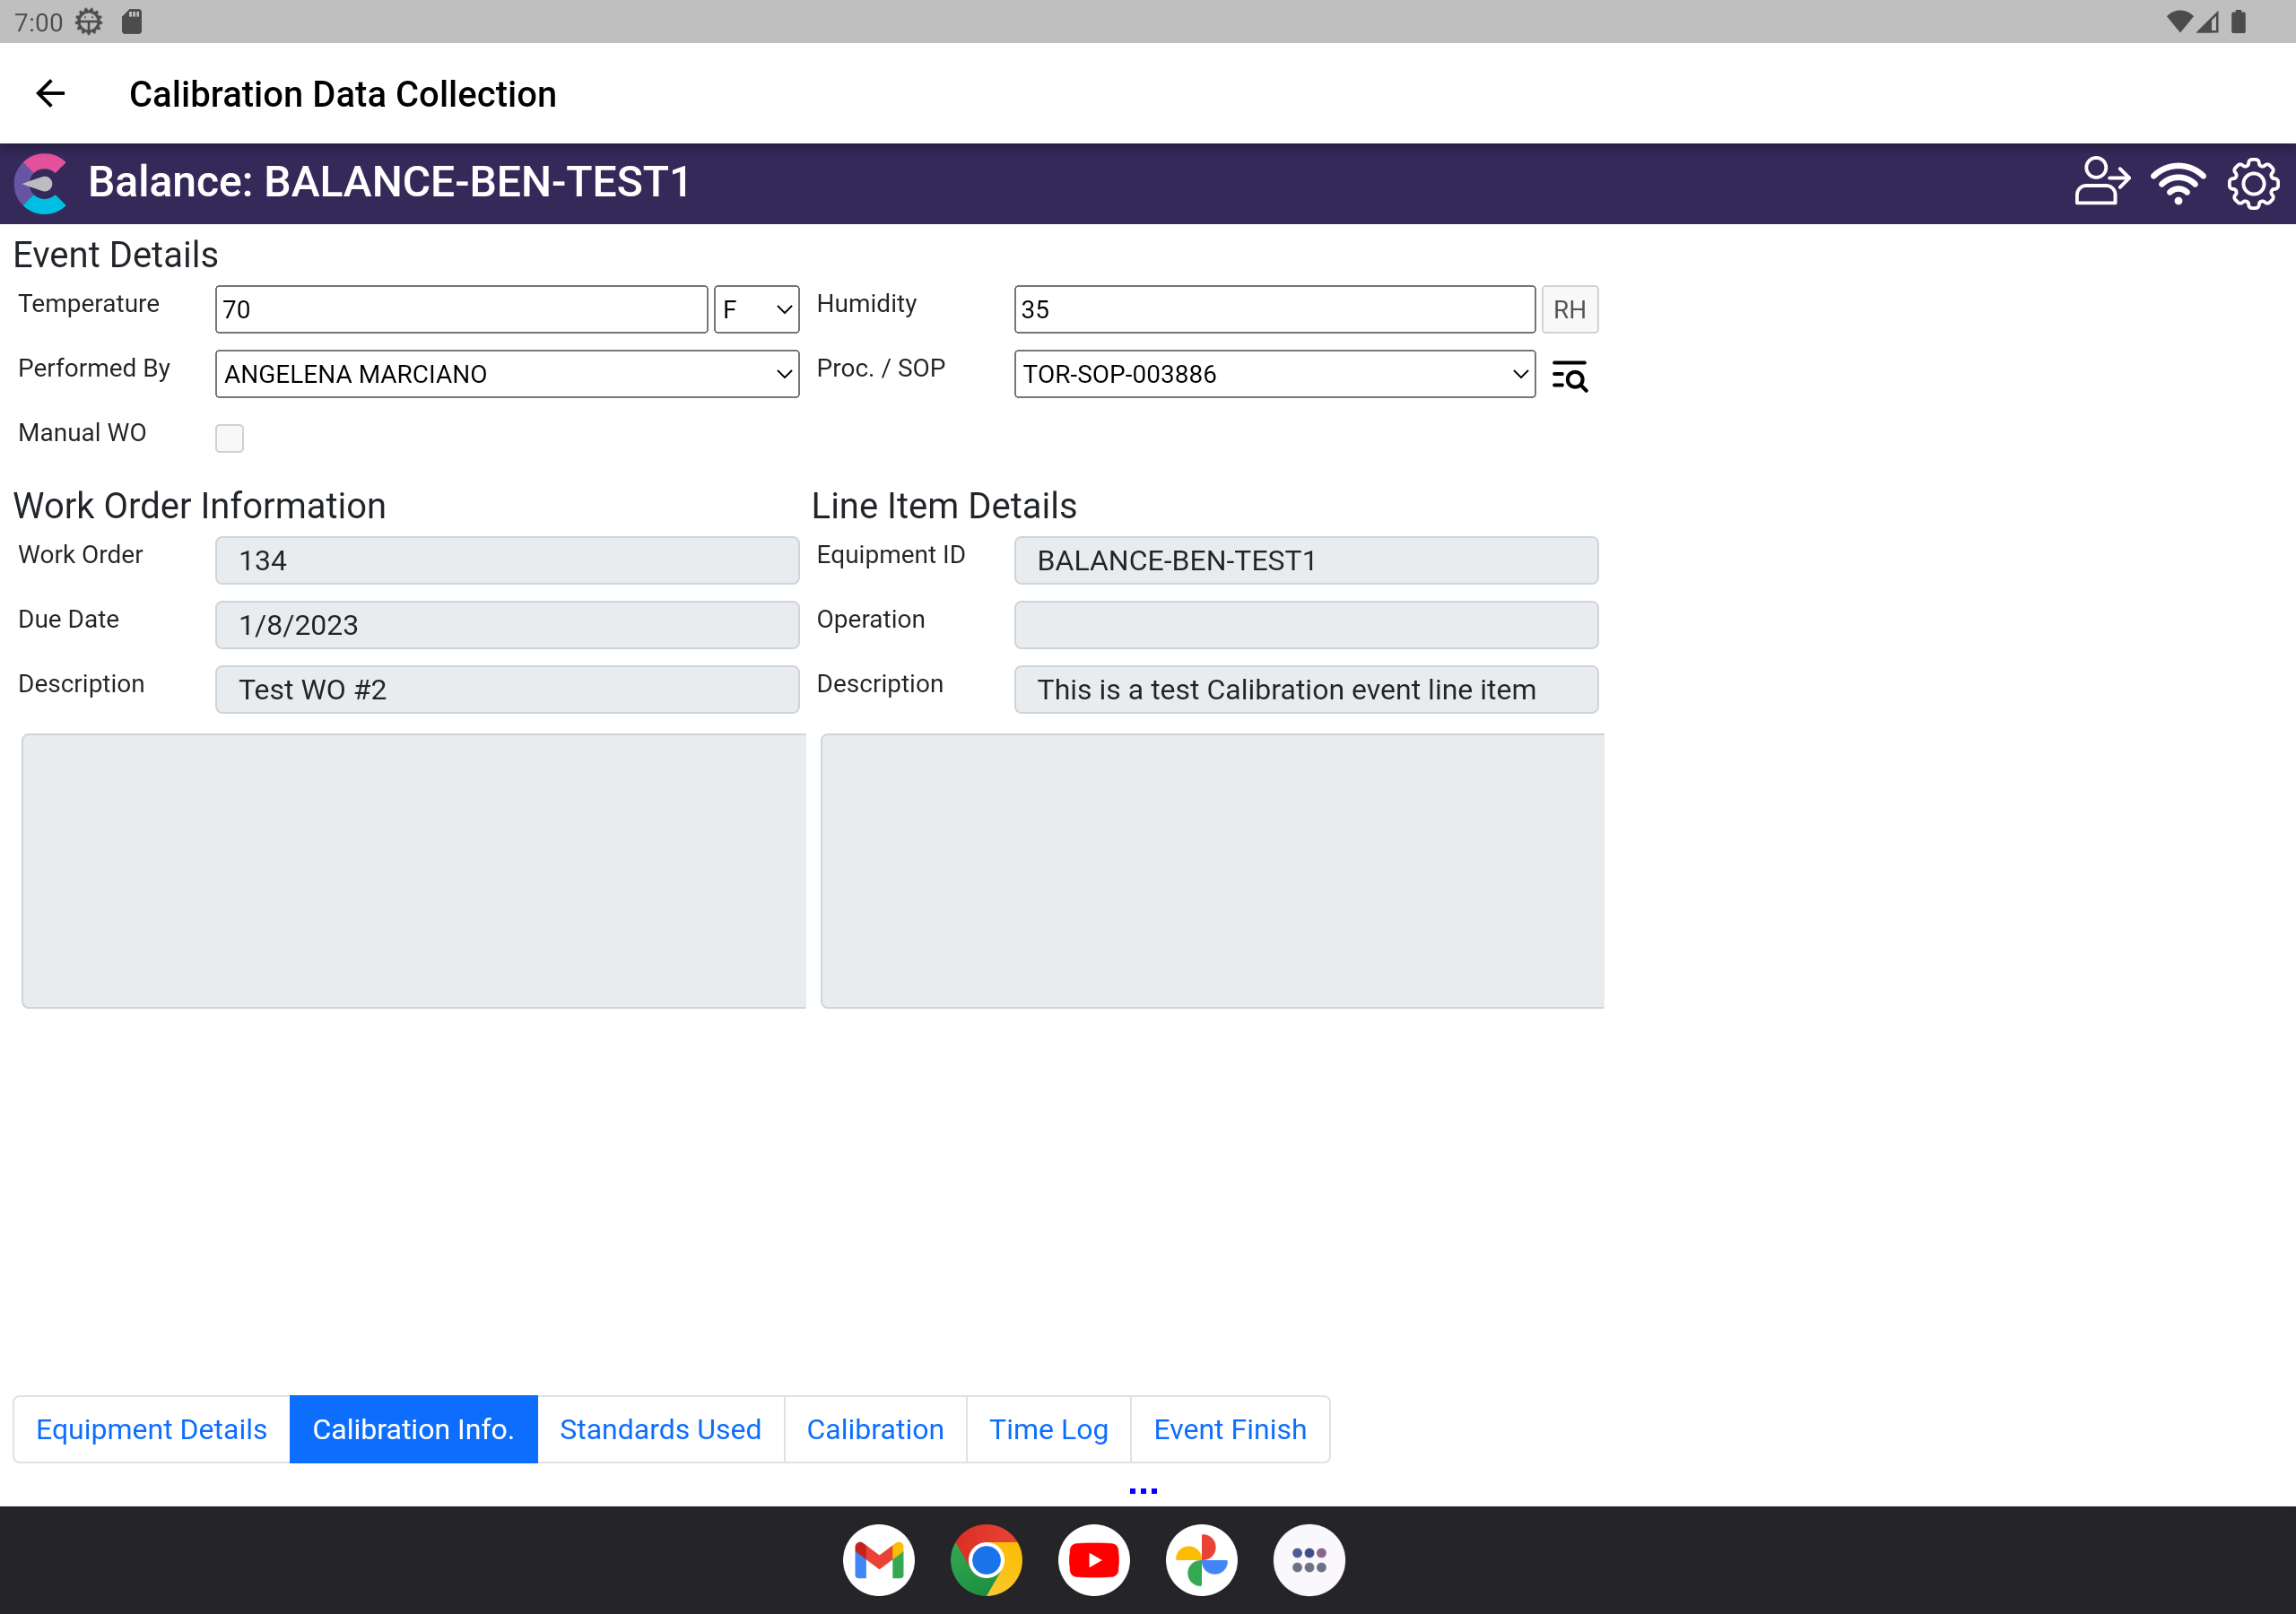The width and height of the screenshot is (2296, 1614).
Task: Click the SOP search list icon
Action: 1569,376
